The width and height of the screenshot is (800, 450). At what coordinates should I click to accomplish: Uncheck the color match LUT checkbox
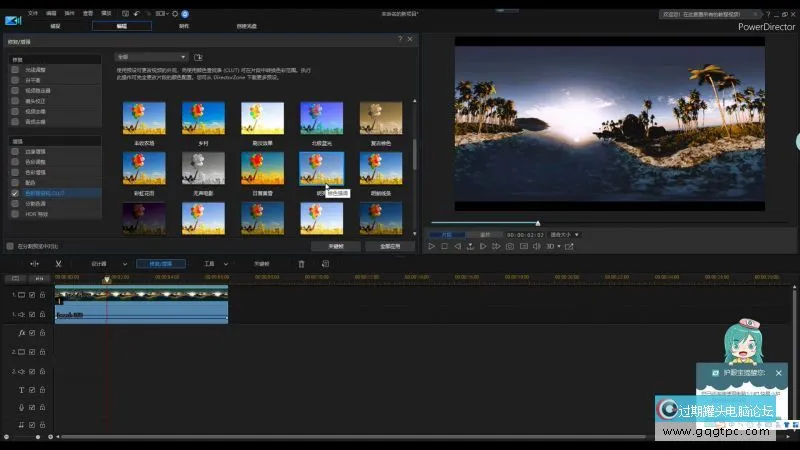point(15,192)
